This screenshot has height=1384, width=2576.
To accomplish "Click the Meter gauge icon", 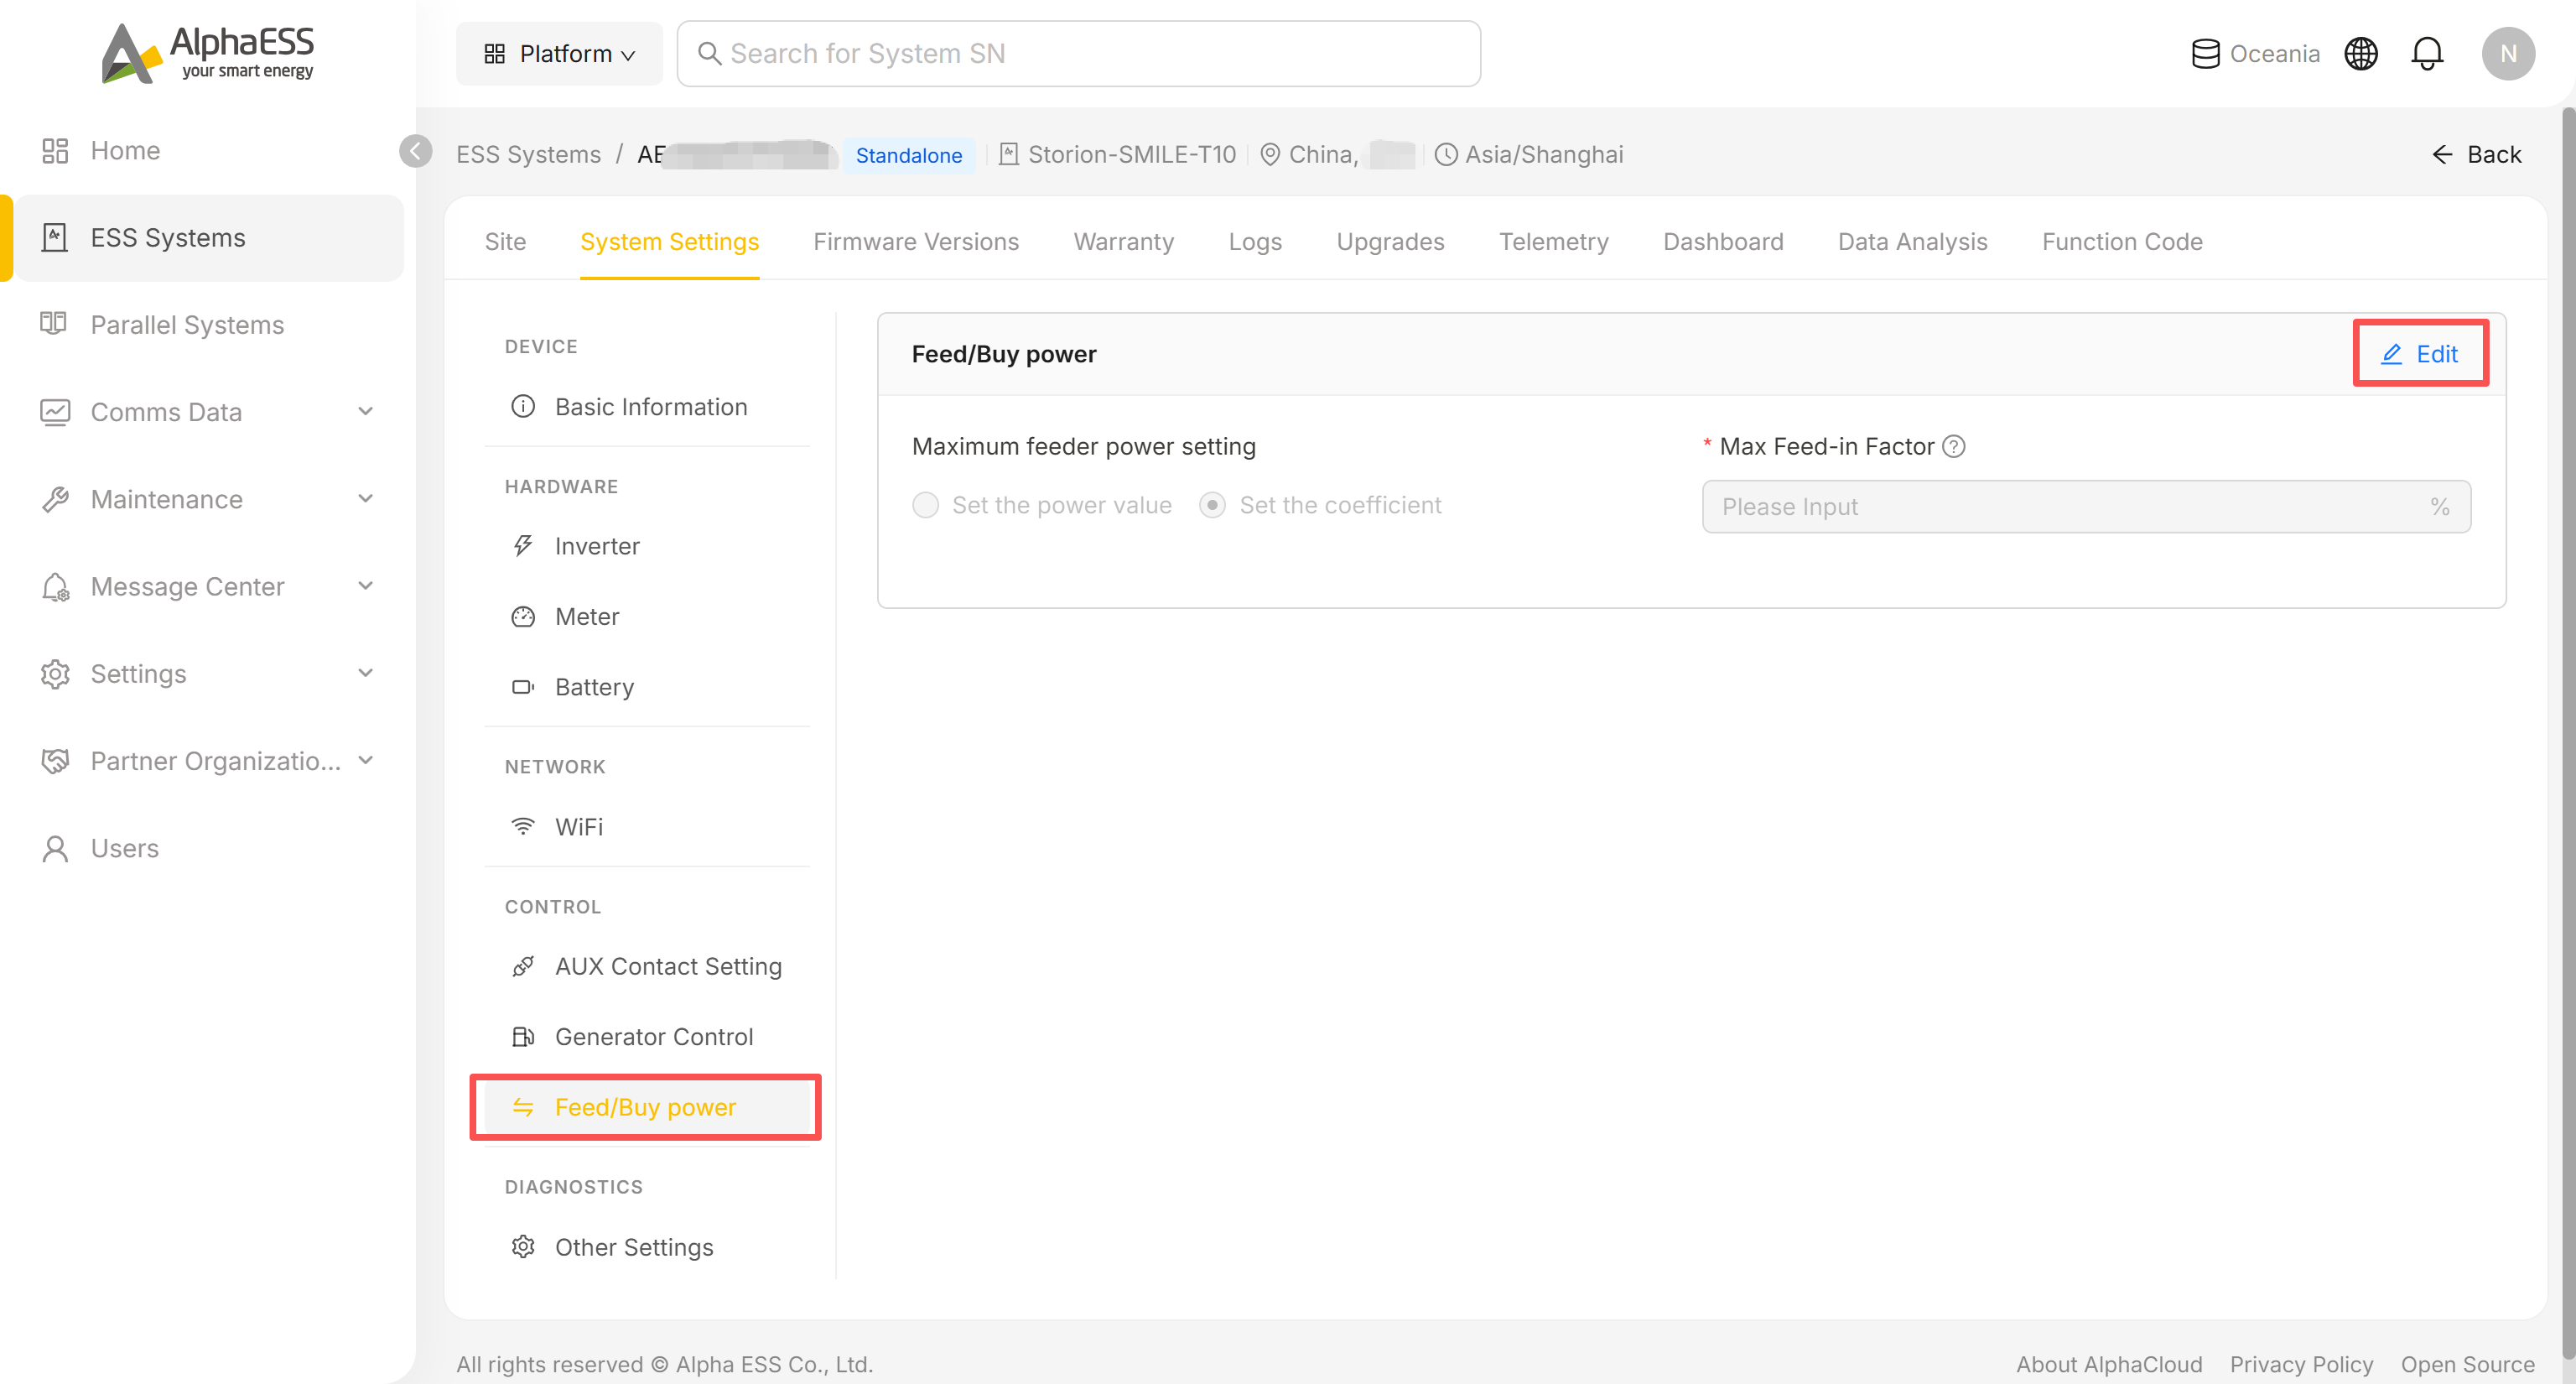I will [523, 617].
